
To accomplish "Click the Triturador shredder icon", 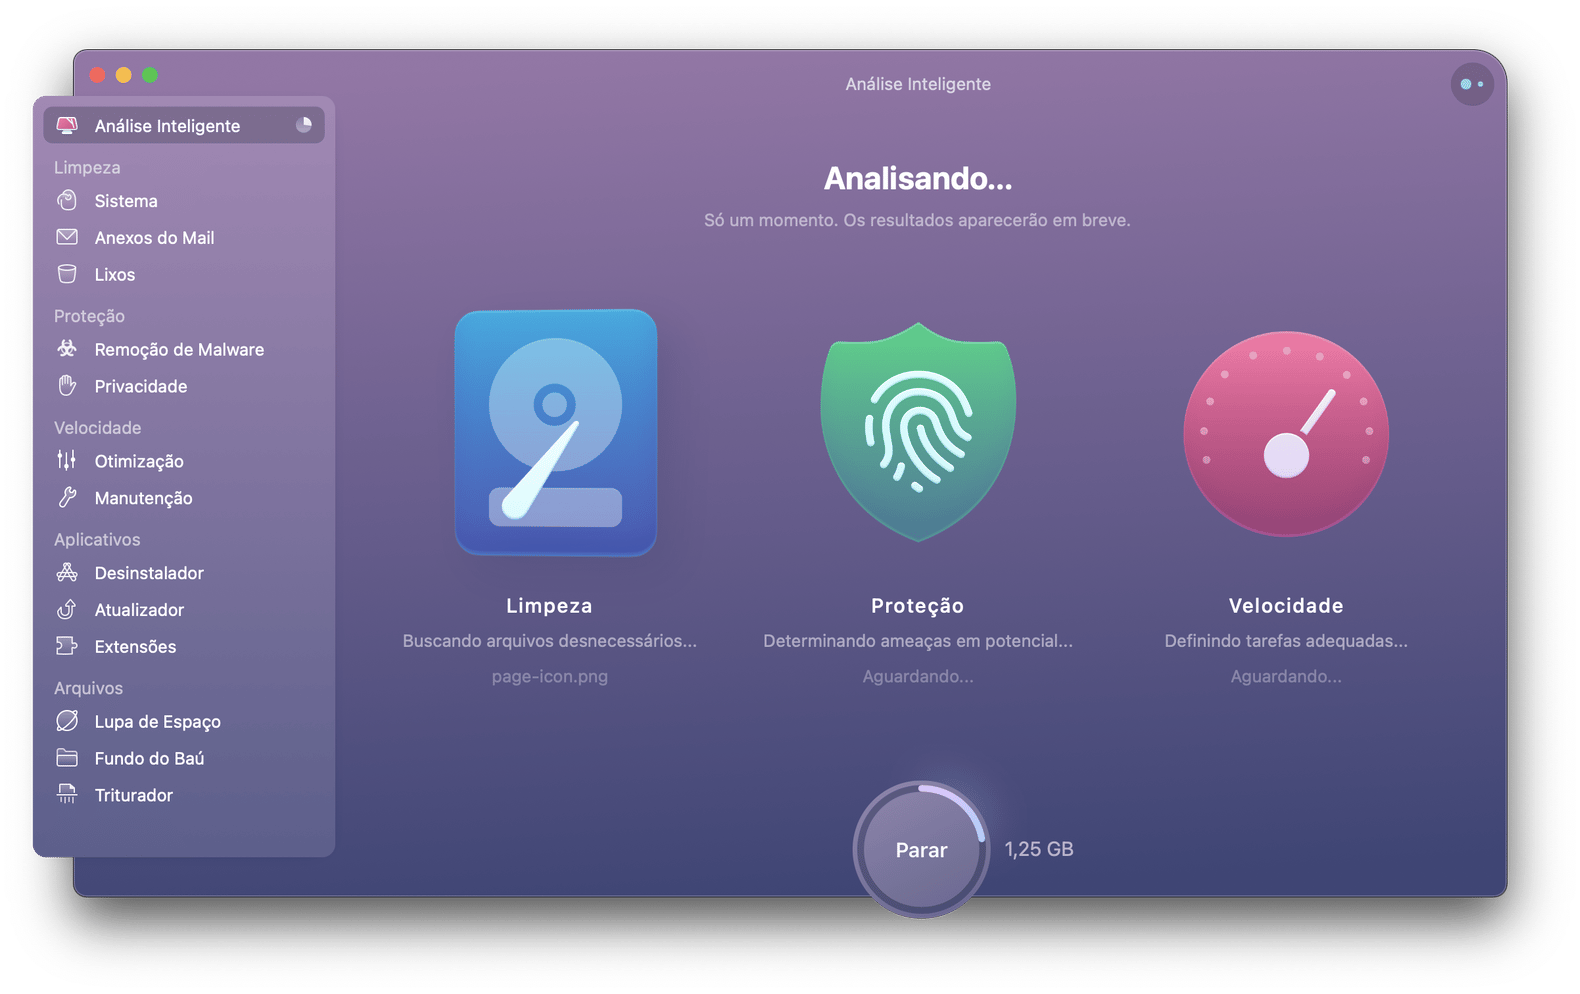I will [67, 794].
